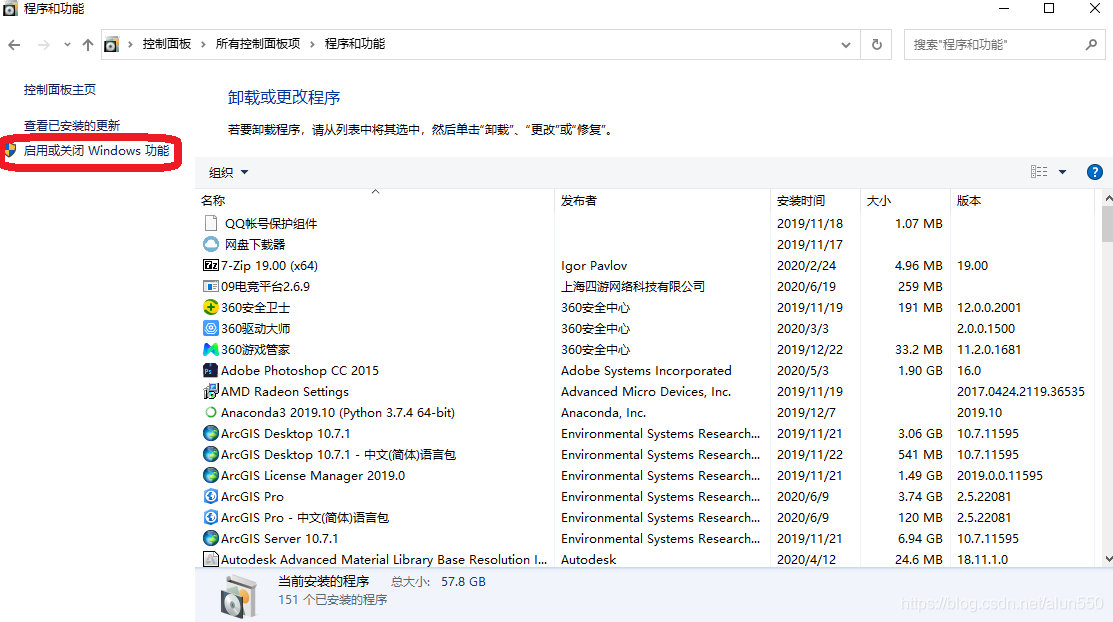The image size is (1113, 622).
Task: Click the vertical scrollbar thumb
Action: point(1107,224)
